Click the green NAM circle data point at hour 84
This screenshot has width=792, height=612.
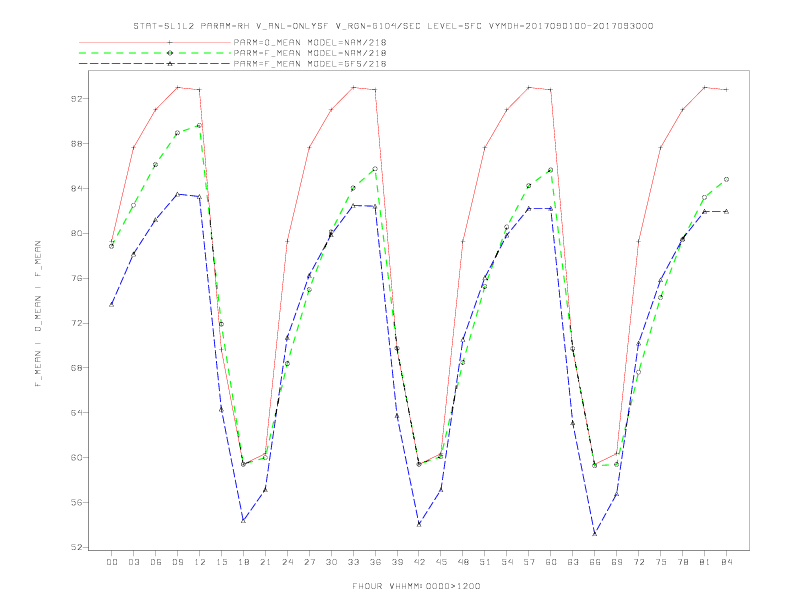click(726, 179)
